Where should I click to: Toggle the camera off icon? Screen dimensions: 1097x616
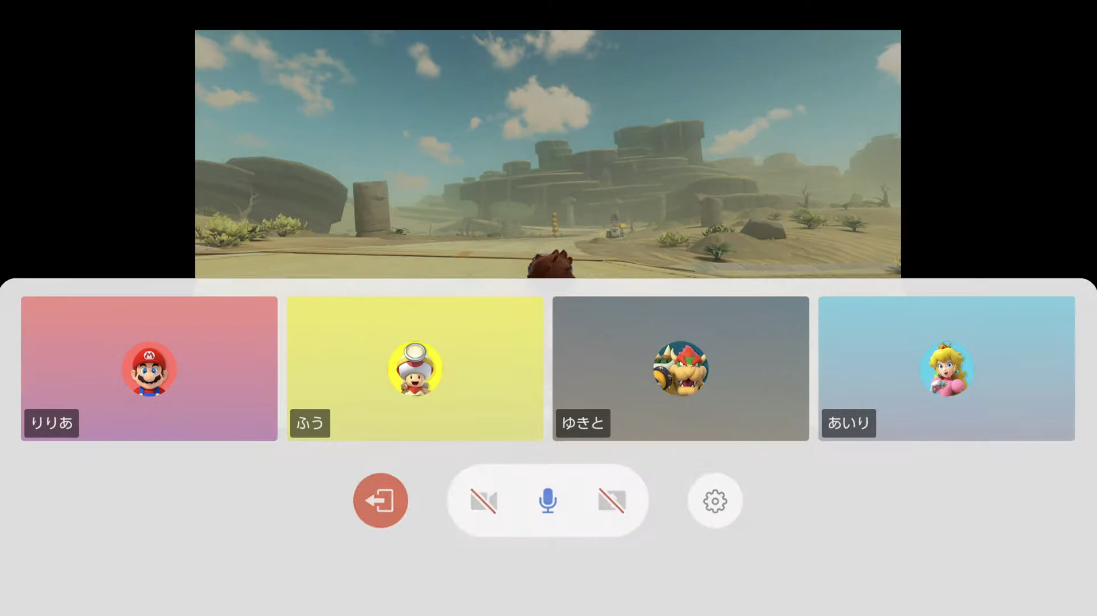pyautogui.click(x=483, y=501)
